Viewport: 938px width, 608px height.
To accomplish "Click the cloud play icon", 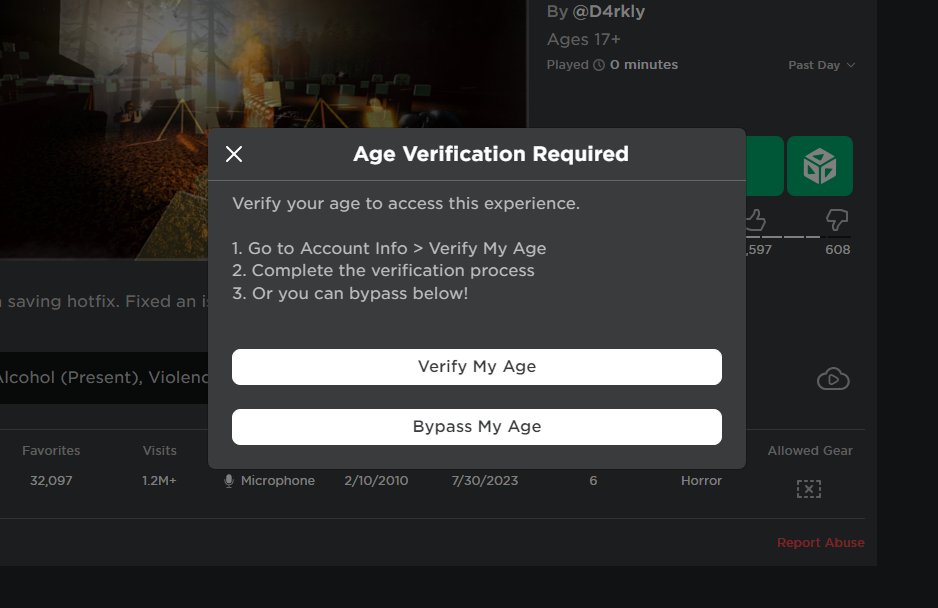I will click(833, 379).
